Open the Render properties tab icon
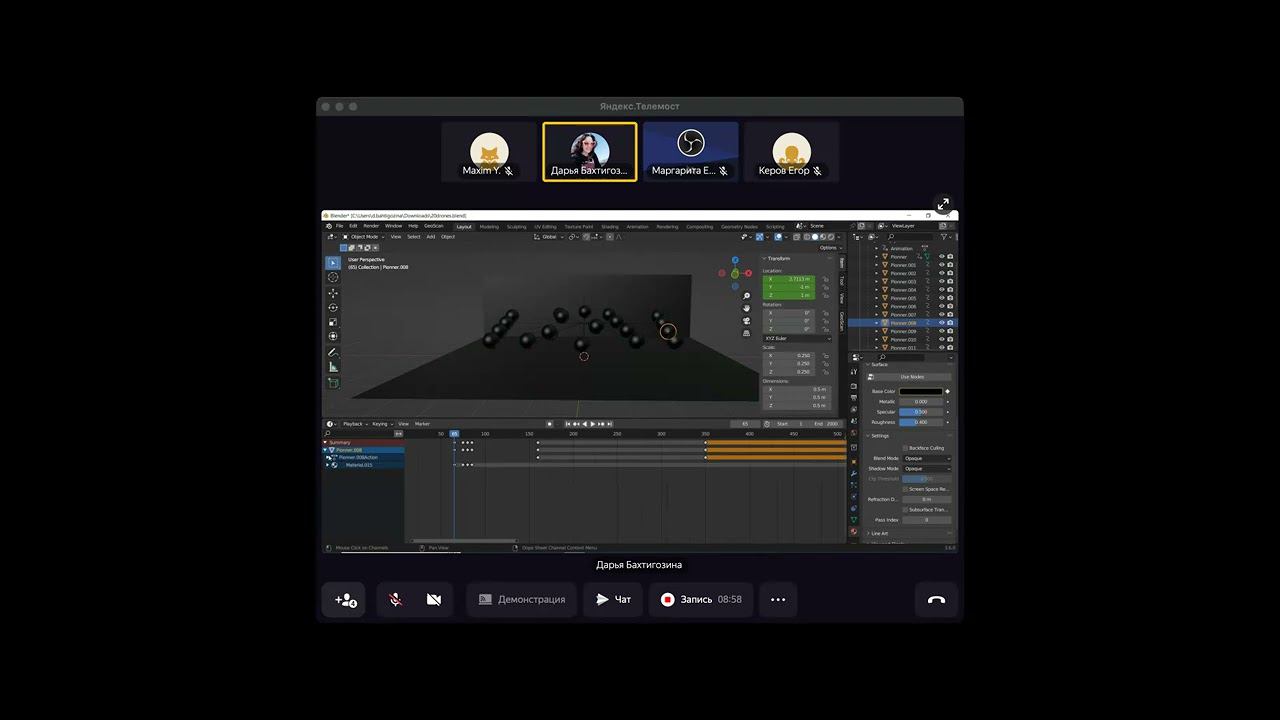This screenshot has height=720, width=1280. point(853,386)
